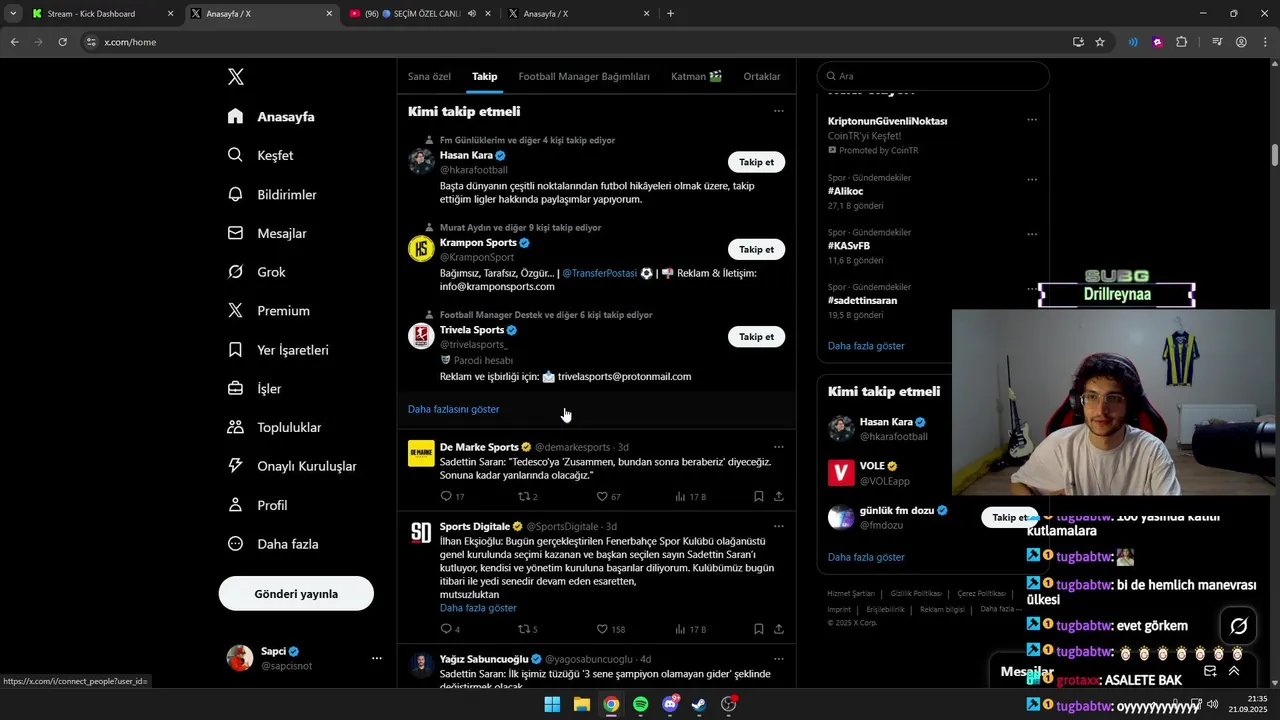The width and height of the screenshot is (1280, 720).
Task: Bookmark this page with the star icon
Action: (x=1100, y=42)
